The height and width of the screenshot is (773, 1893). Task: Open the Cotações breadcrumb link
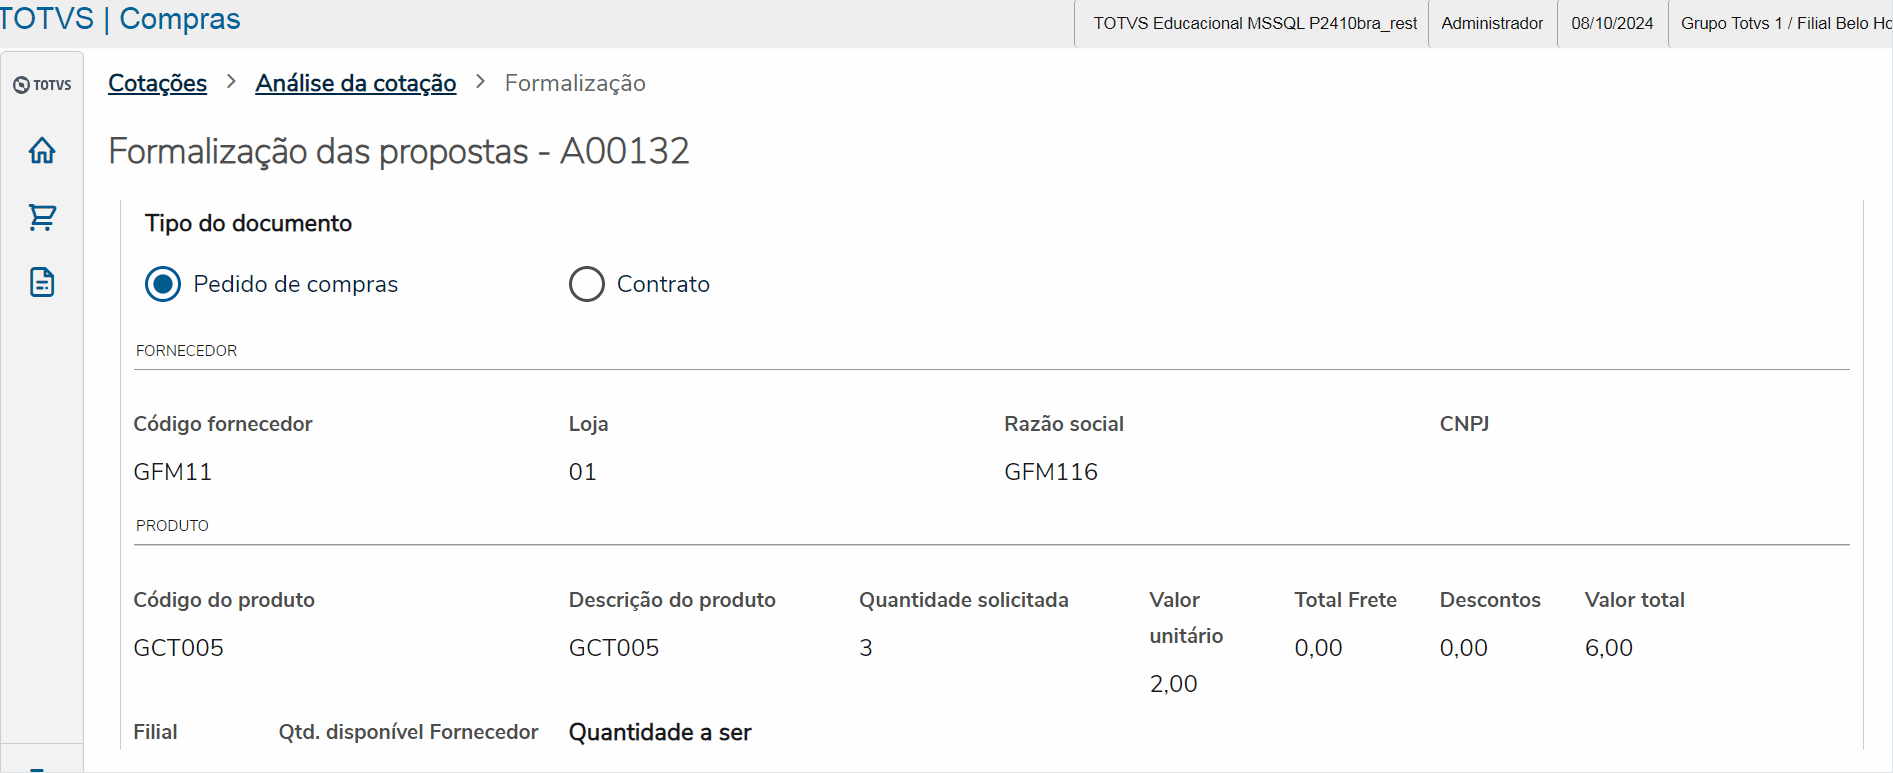[157, 83]
